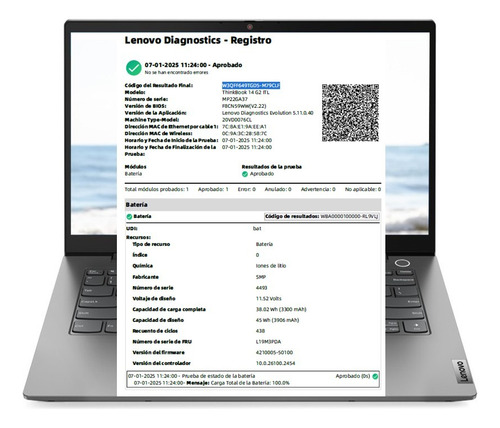Viewport: 500px width, 428px height.
Task: Click the Batería module name under Módulos
Action: coord(133,174)
